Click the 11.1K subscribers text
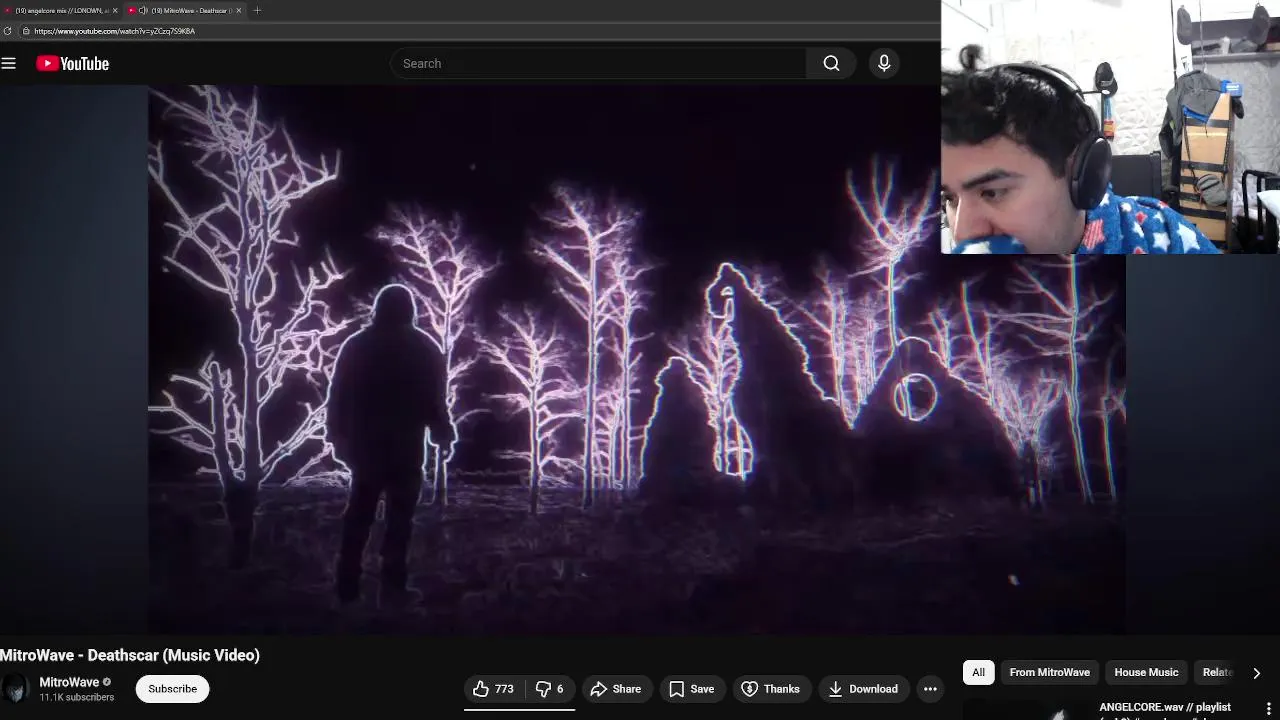Screen dimensions: 1280x720 (x=76, y=697)
